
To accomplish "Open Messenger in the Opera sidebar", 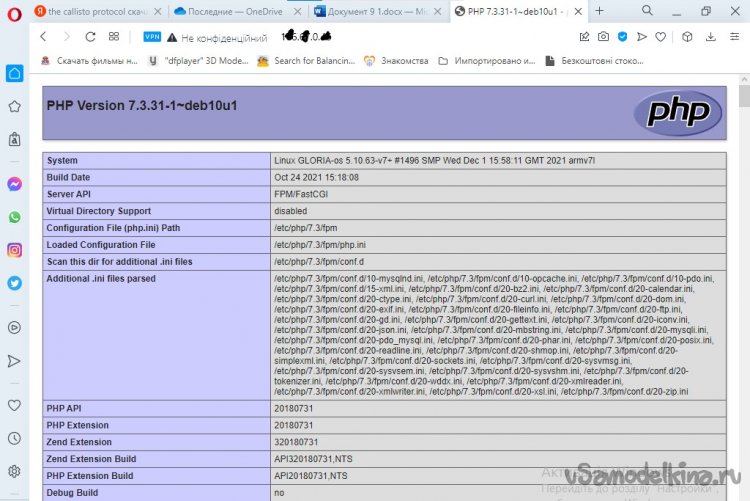I will pos(15,184).
